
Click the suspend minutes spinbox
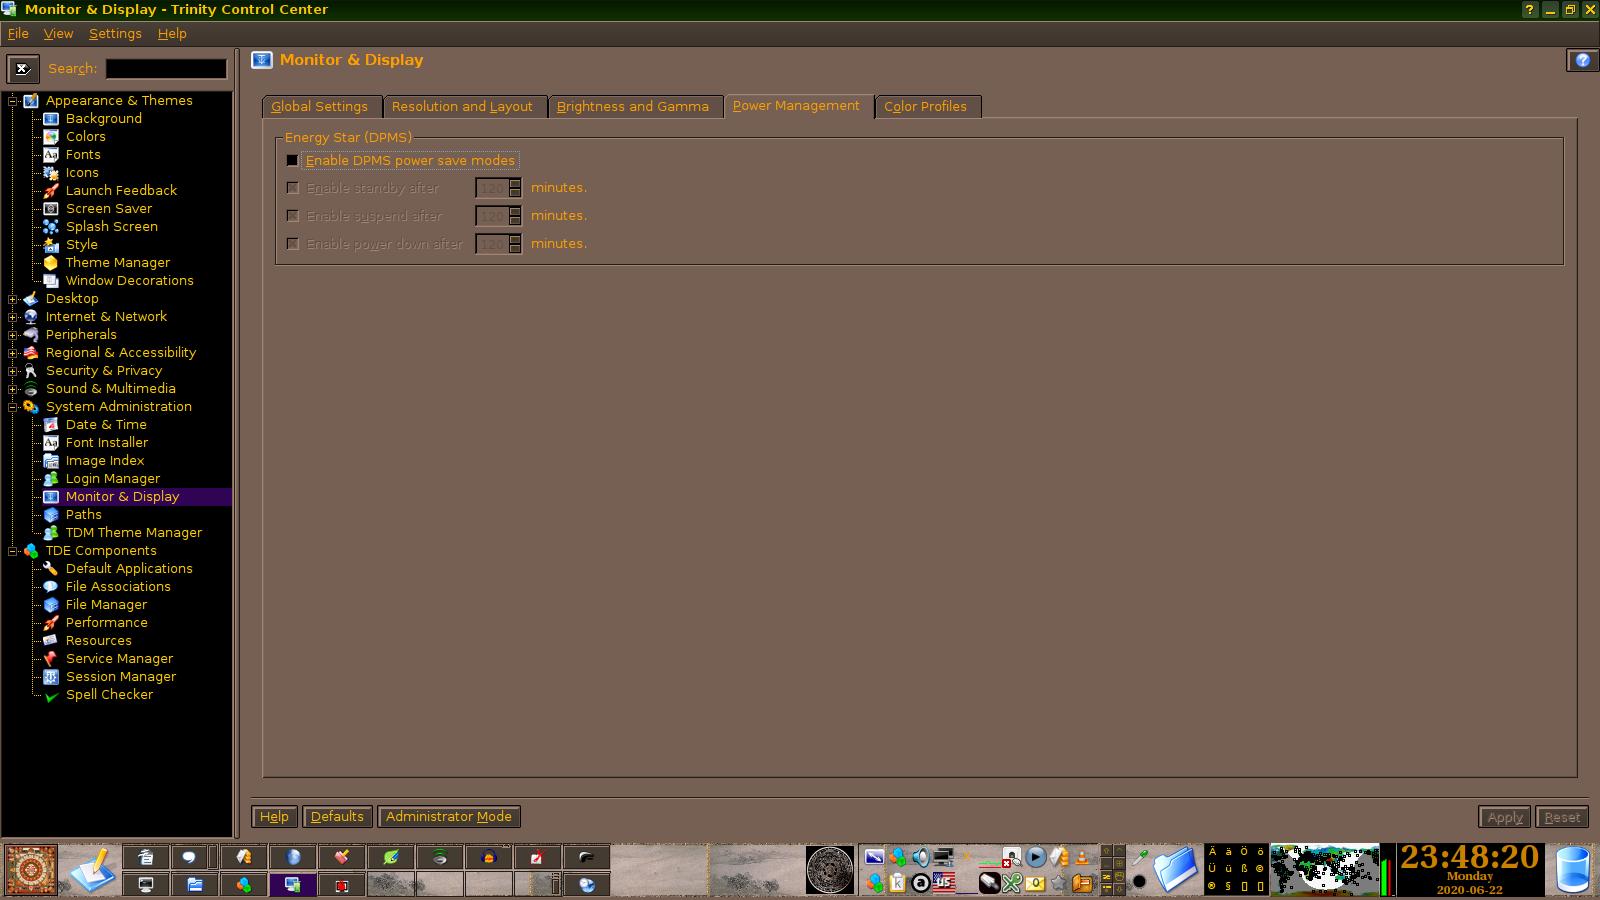pyautogui.click(x=498, y=216)
